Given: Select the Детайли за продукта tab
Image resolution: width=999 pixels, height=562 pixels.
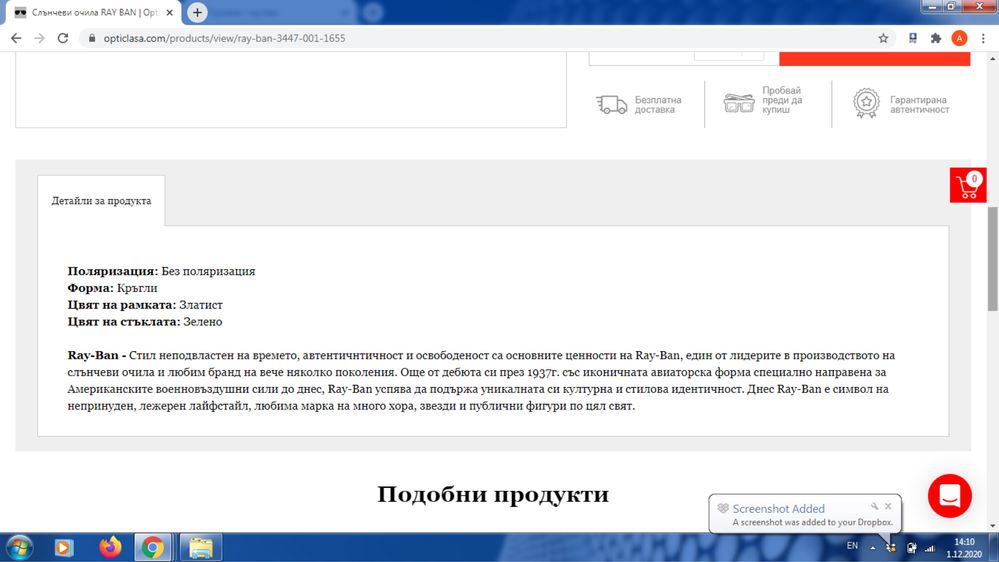Looking at the screenshot, I should tap(101, 201).
